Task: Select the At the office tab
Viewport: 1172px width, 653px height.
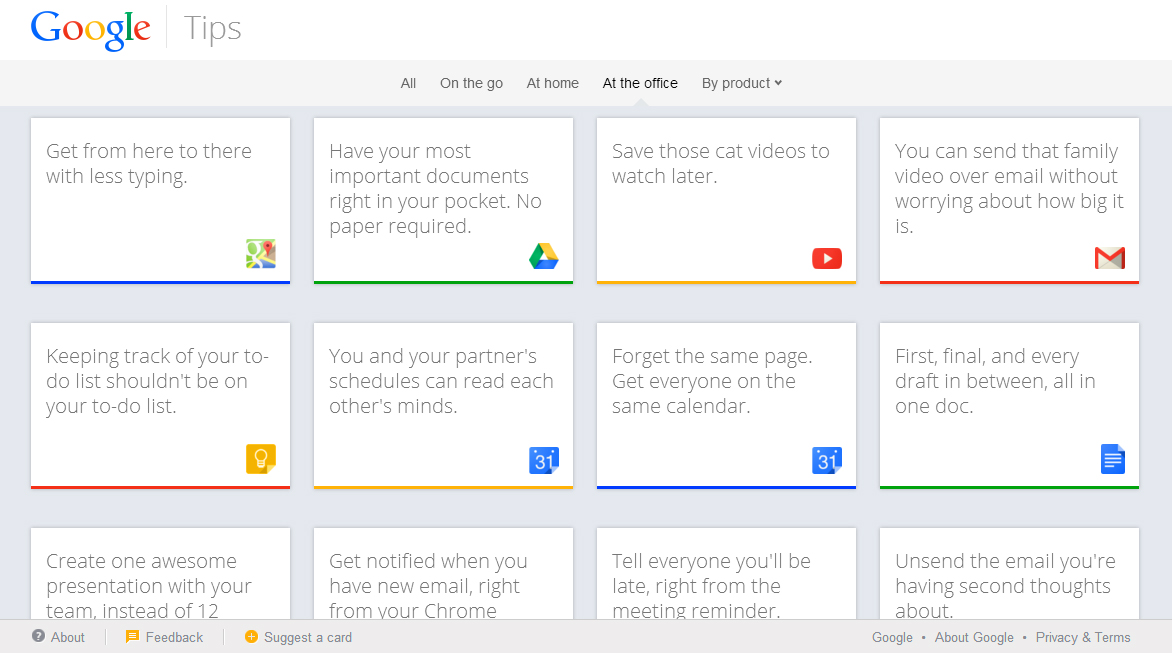Action: pyautogui.click(x=640, y=83)
